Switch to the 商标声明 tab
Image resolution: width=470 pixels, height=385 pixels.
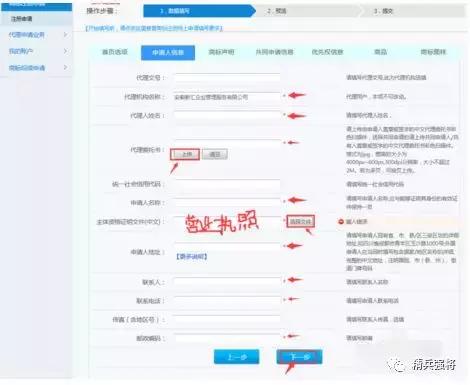point(221,52)
